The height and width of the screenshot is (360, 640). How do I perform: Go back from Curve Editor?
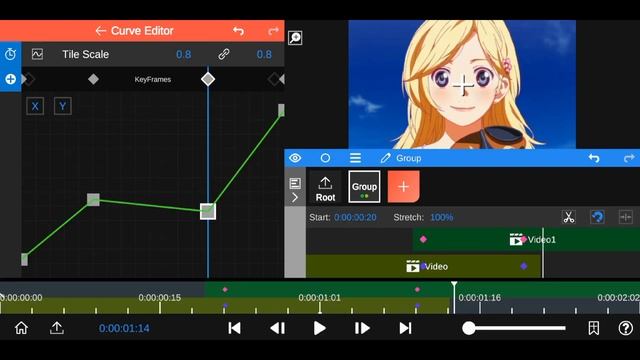coord(100,31)
